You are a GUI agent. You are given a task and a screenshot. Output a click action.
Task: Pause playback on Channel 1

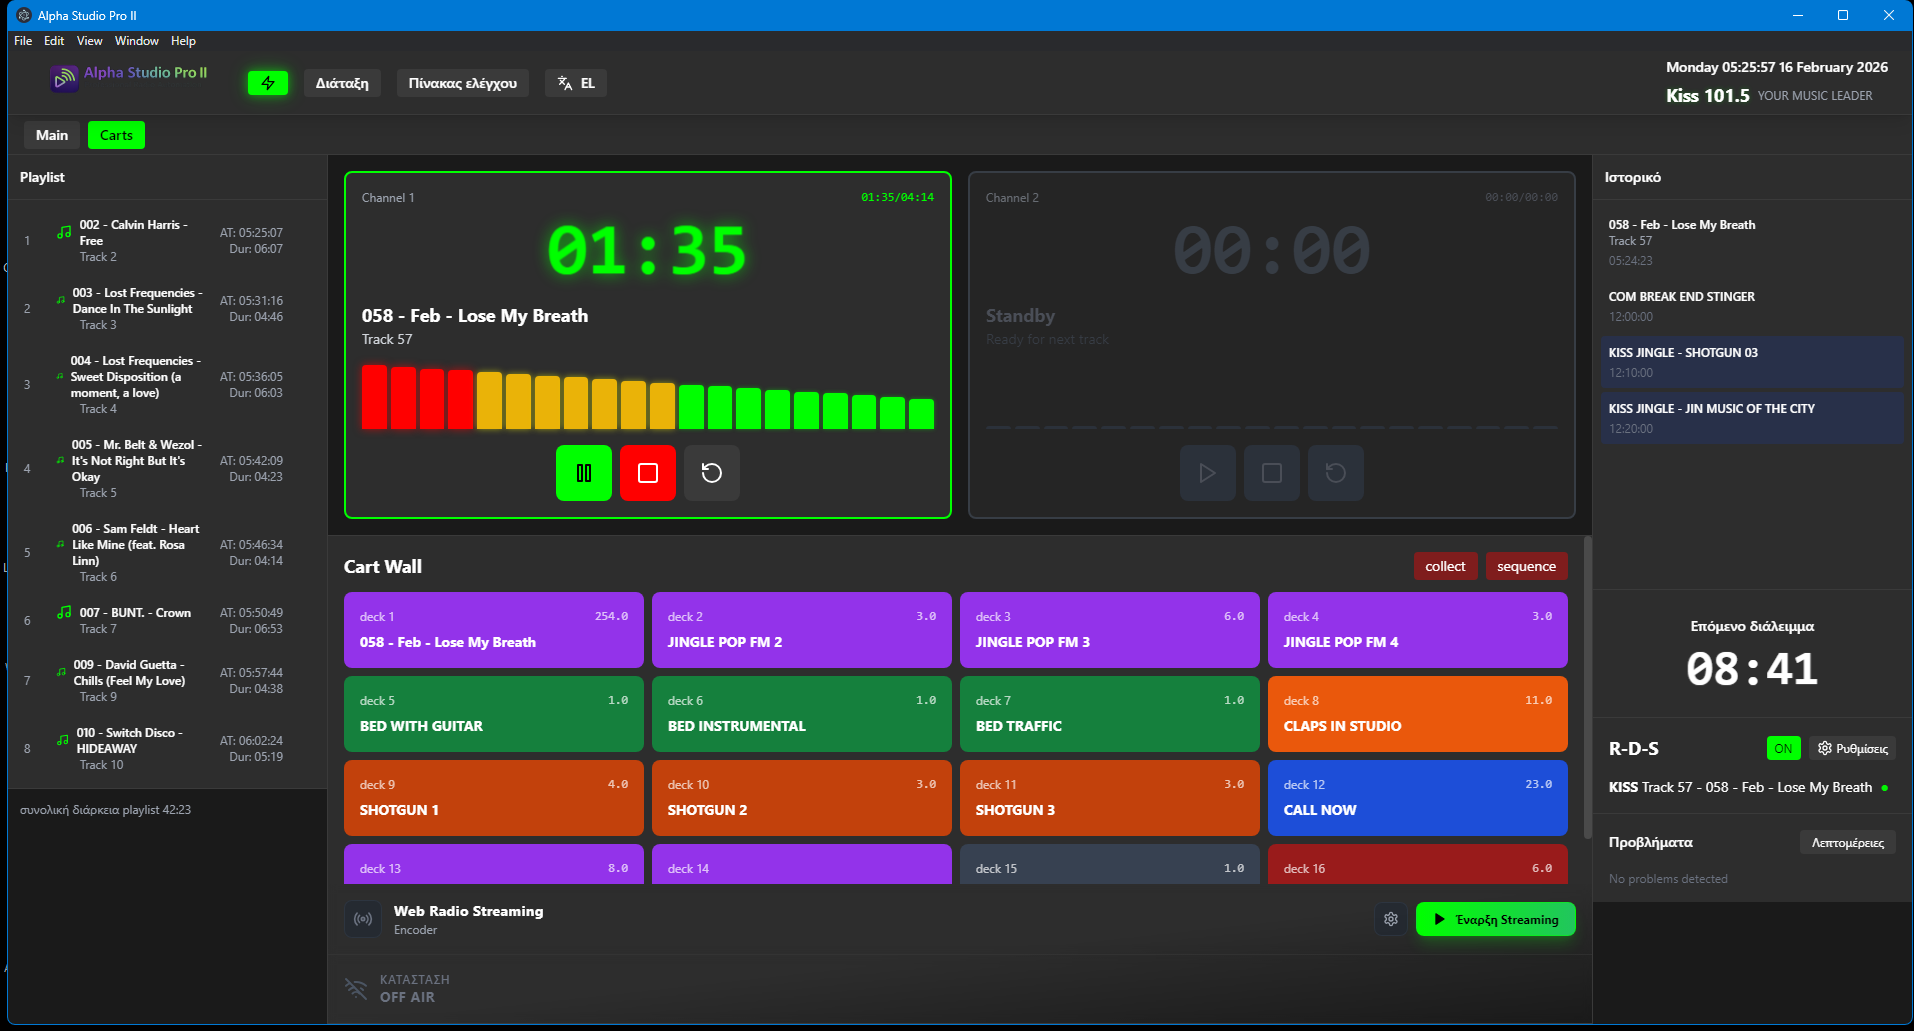pyautogui.click(x=583, y=473)
